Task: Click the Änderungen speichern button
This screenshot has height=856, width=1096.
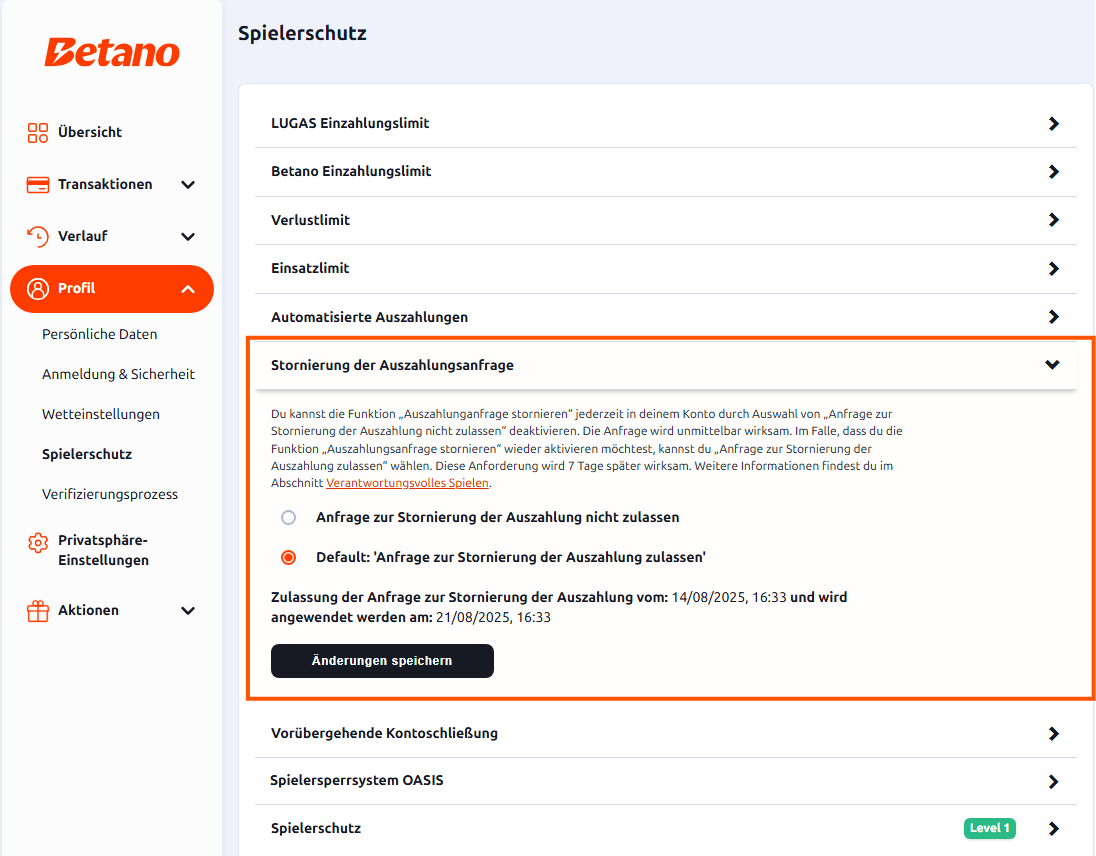Action: 382,661
